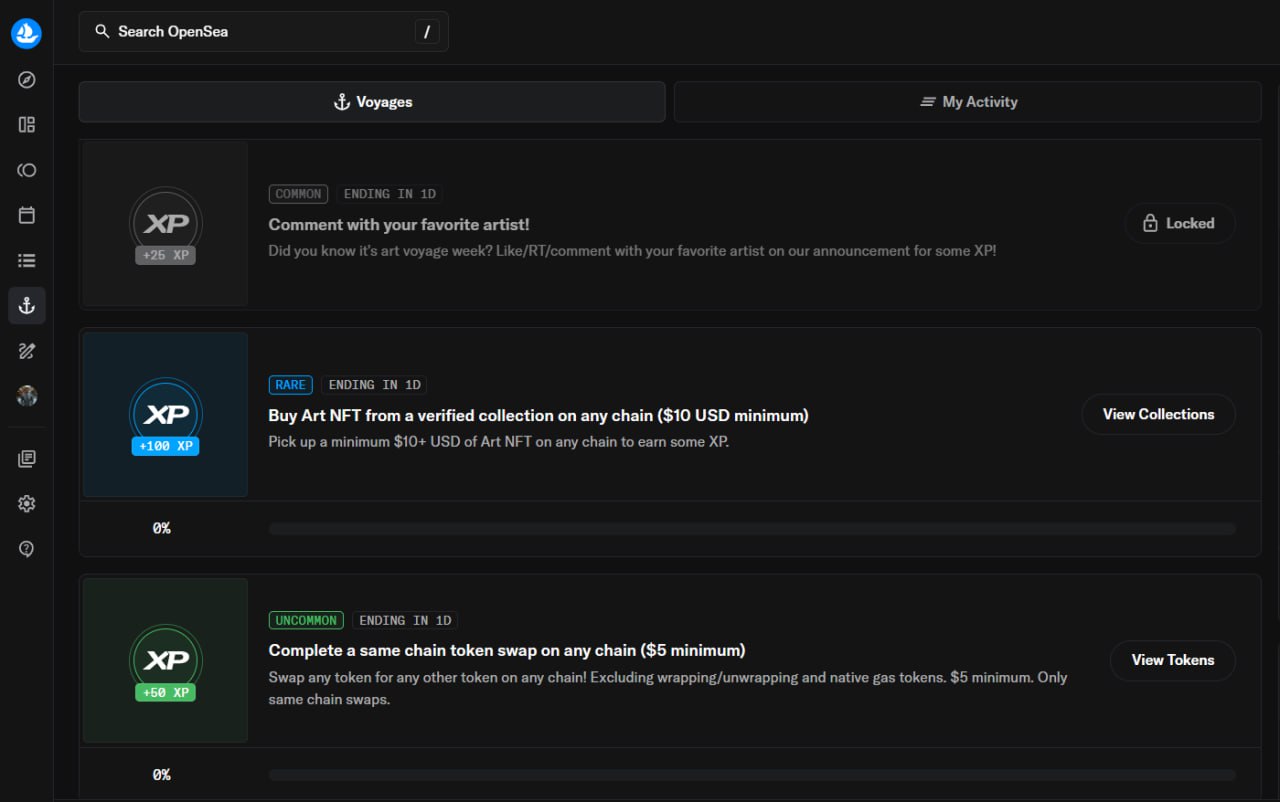Viewport: 1280px width, 802px height.
Task: Open the OpenSea logo home icon
Action: 27,33
